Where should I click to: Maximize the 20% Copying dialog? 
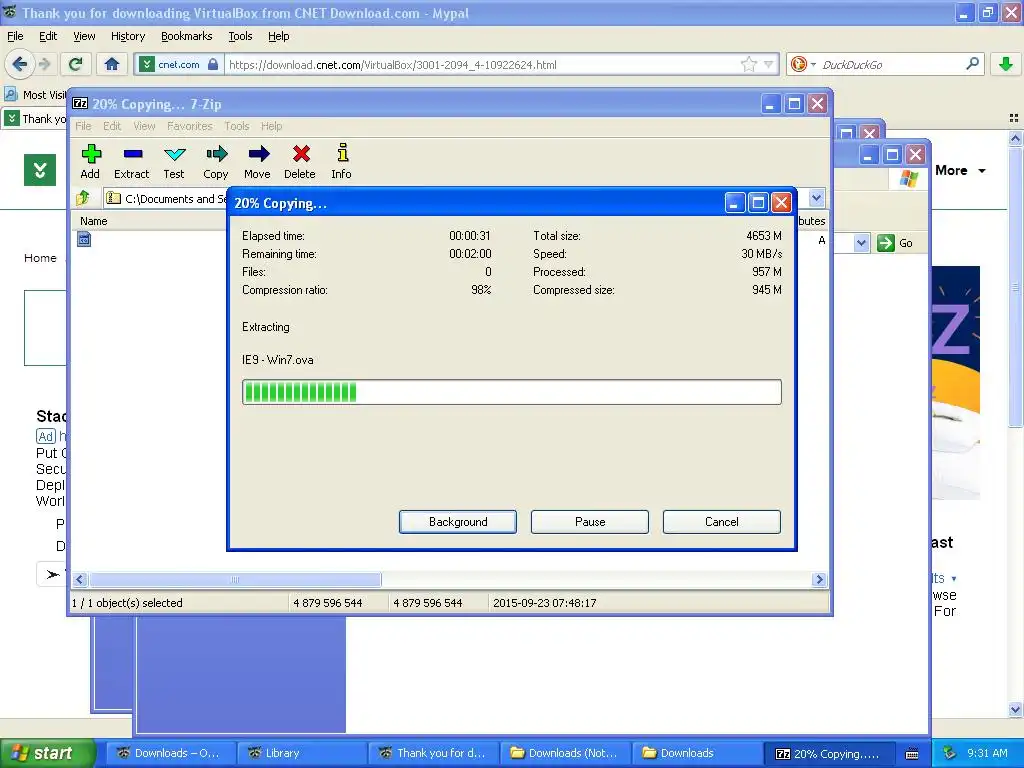(758, 202)
